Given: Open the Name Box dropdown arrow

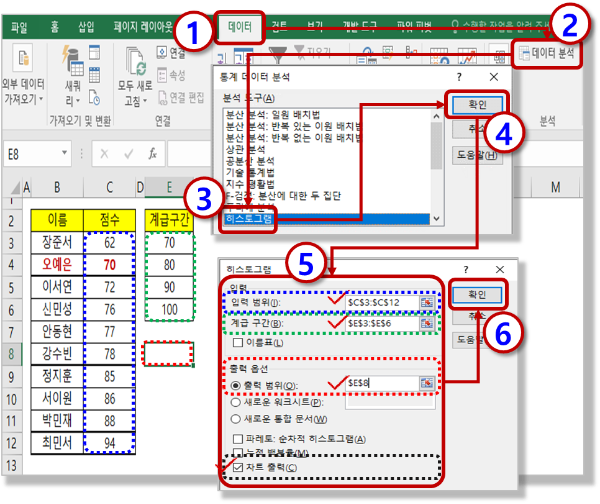Looking at the screenshot, I should click(65, 153).
